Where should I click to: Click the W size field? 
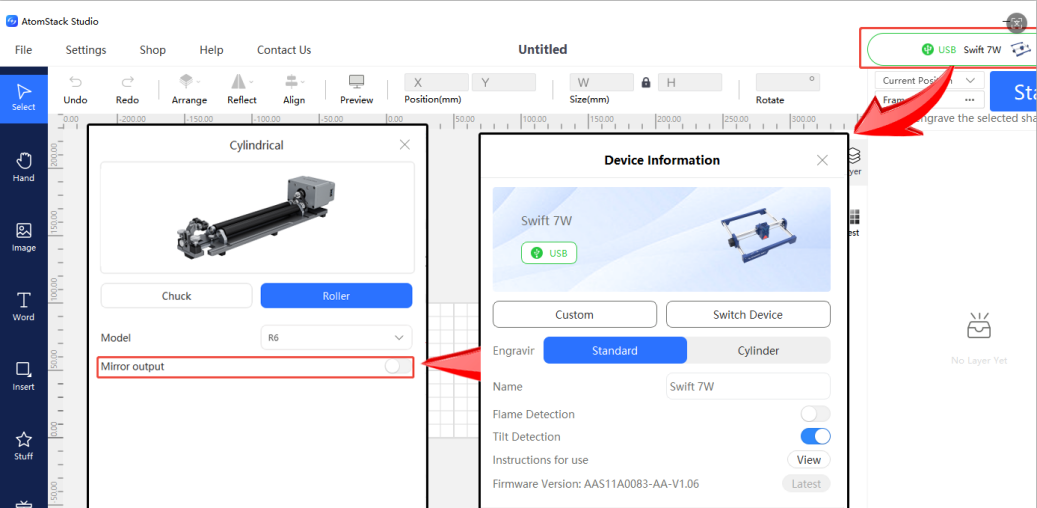click(602, 82)
